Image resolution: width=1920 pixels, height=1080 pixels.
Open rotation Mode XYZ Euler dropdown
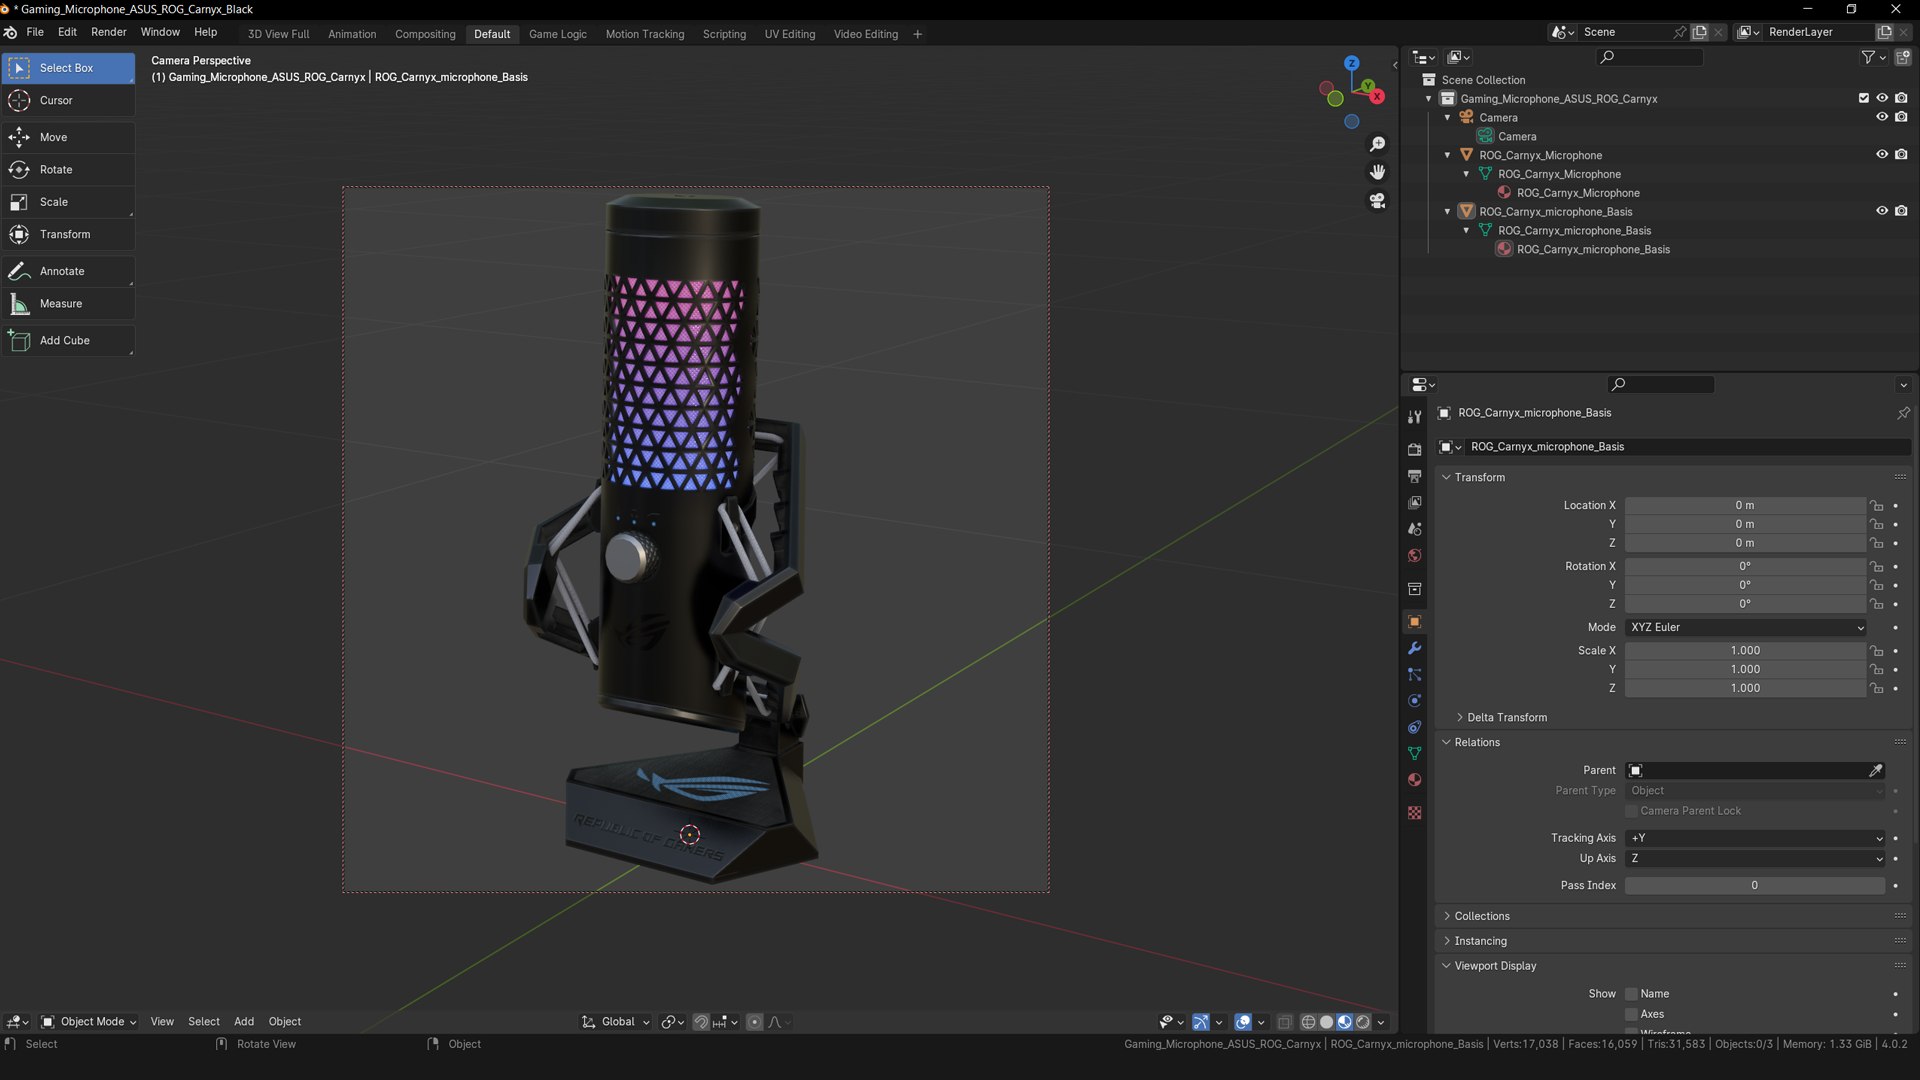pos(1746,628)
